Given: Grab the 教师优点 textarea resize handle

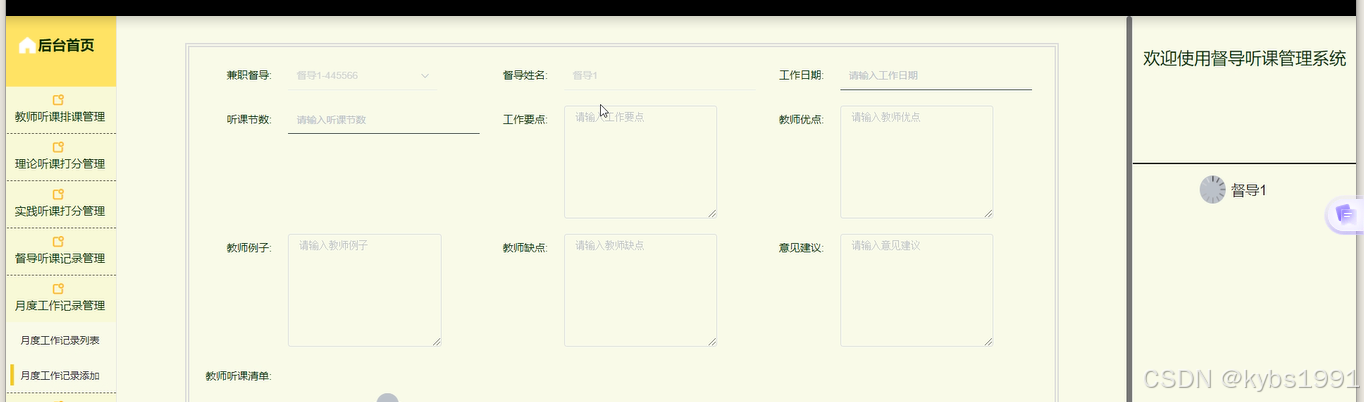Looking at the screenshot, I should 988,213.
